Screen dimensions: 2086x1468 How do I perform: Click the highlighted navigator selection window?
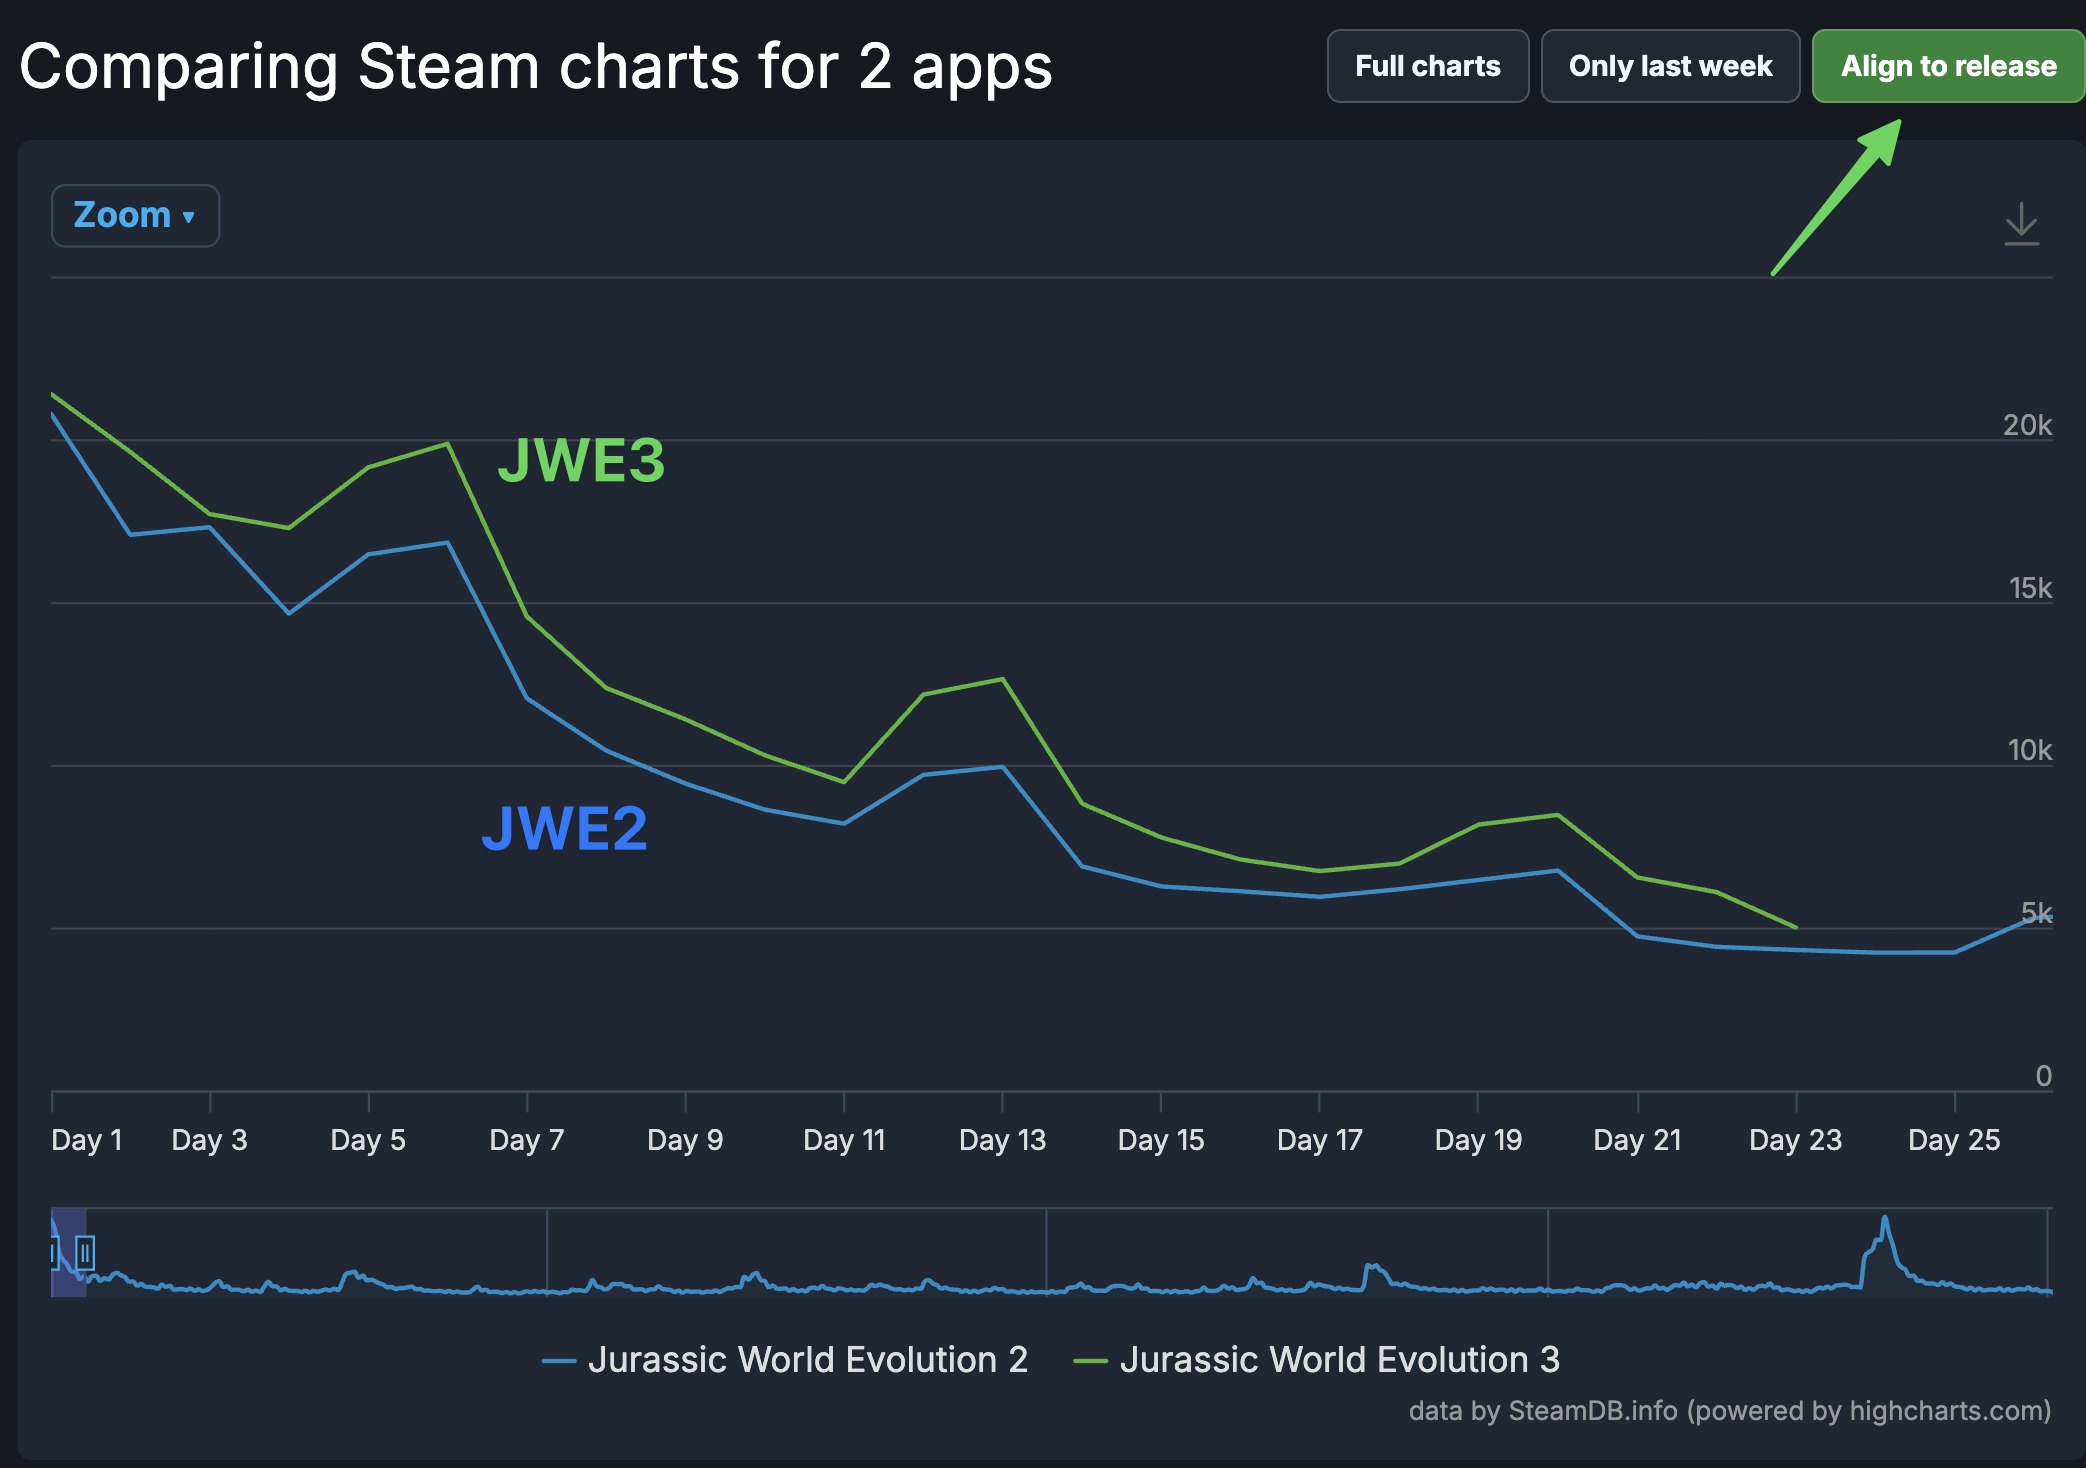pos(68,1252)
